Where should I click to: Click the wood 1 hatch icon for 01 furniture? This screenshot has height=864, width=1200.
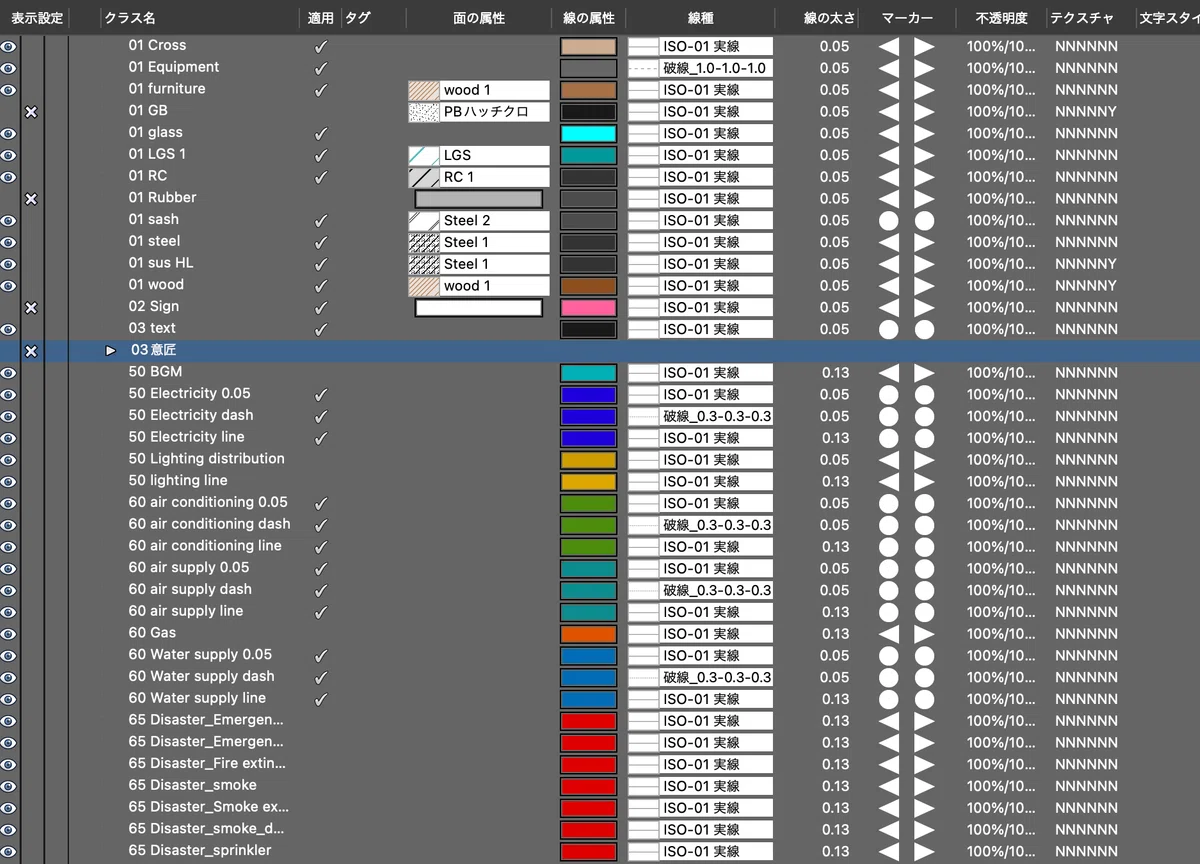coord(424,90)
